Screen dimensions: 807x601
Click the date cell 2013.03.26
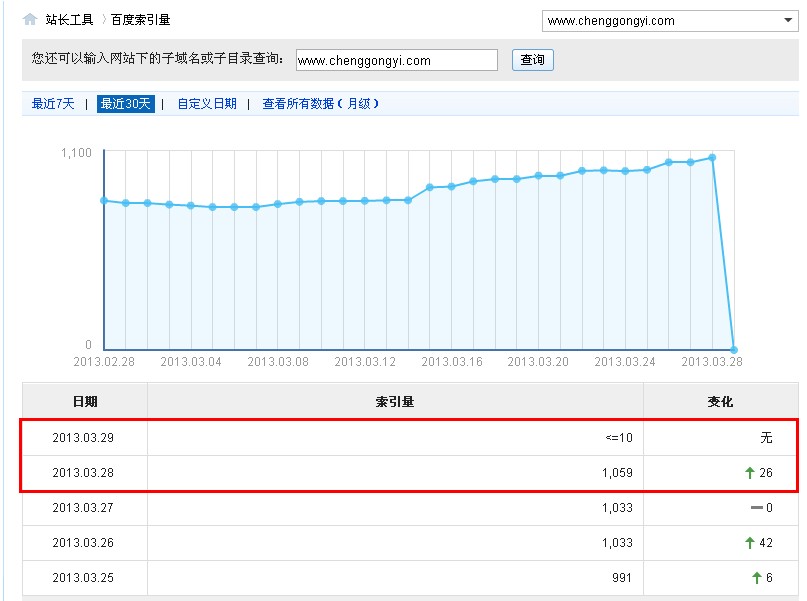tap(83, 543)
